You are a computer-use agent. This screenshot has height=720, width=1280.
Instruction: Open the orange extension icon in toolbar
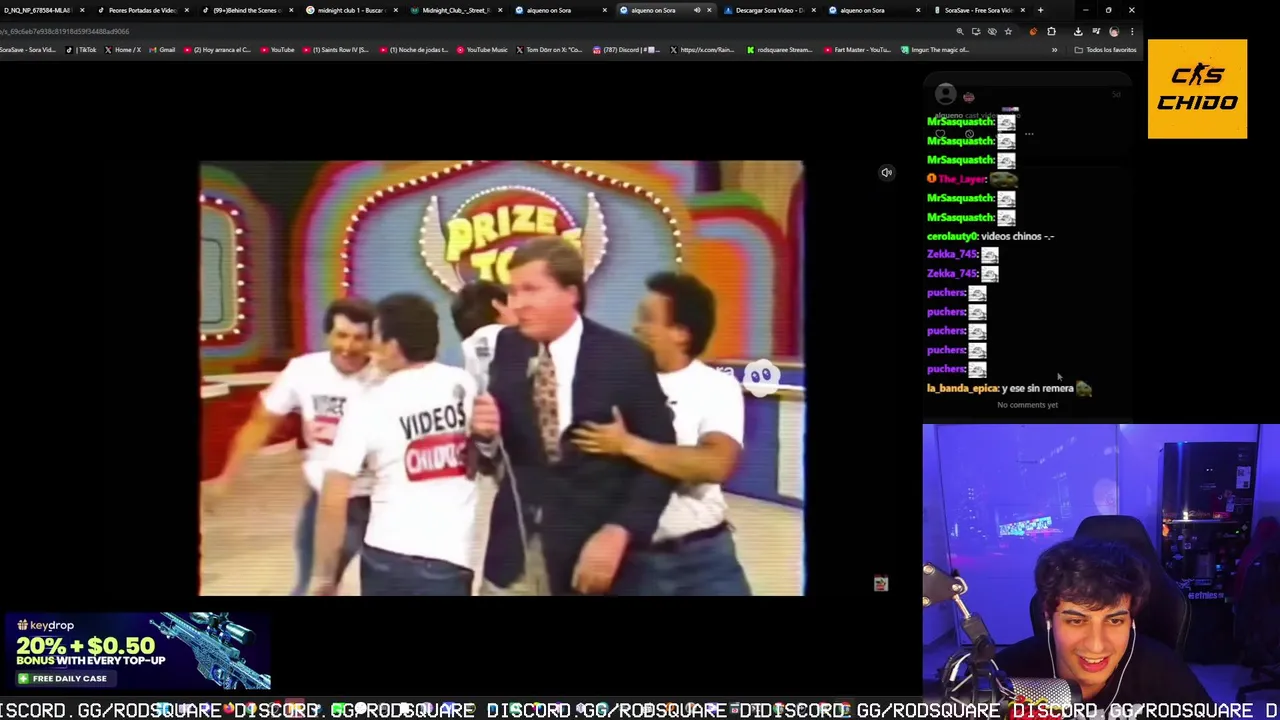(1033, 31)
